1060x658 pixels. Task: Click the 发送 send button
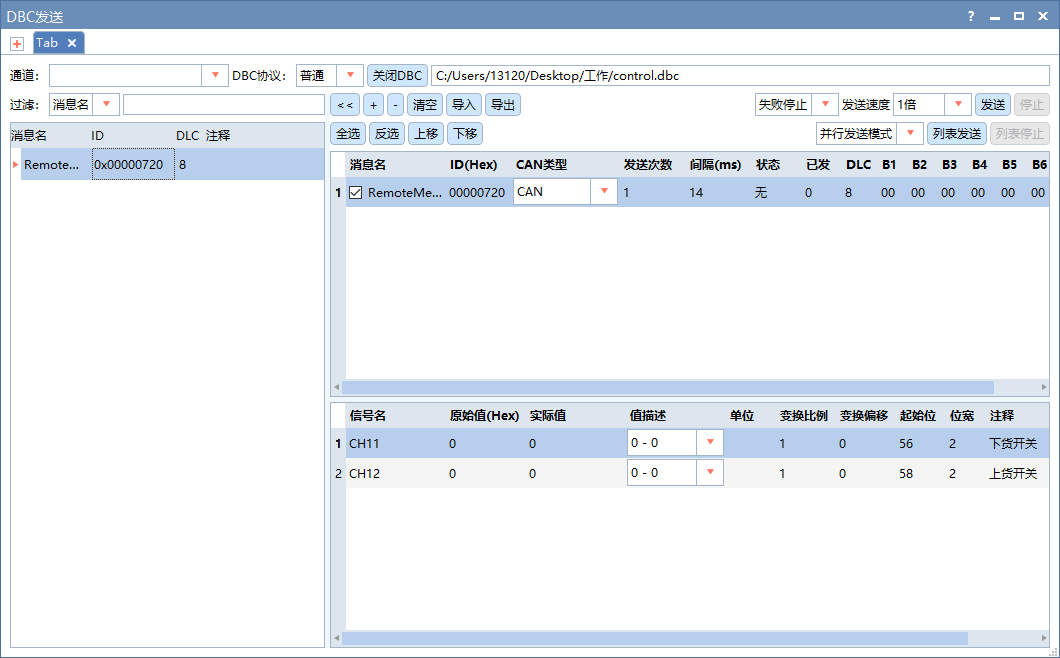992,103
